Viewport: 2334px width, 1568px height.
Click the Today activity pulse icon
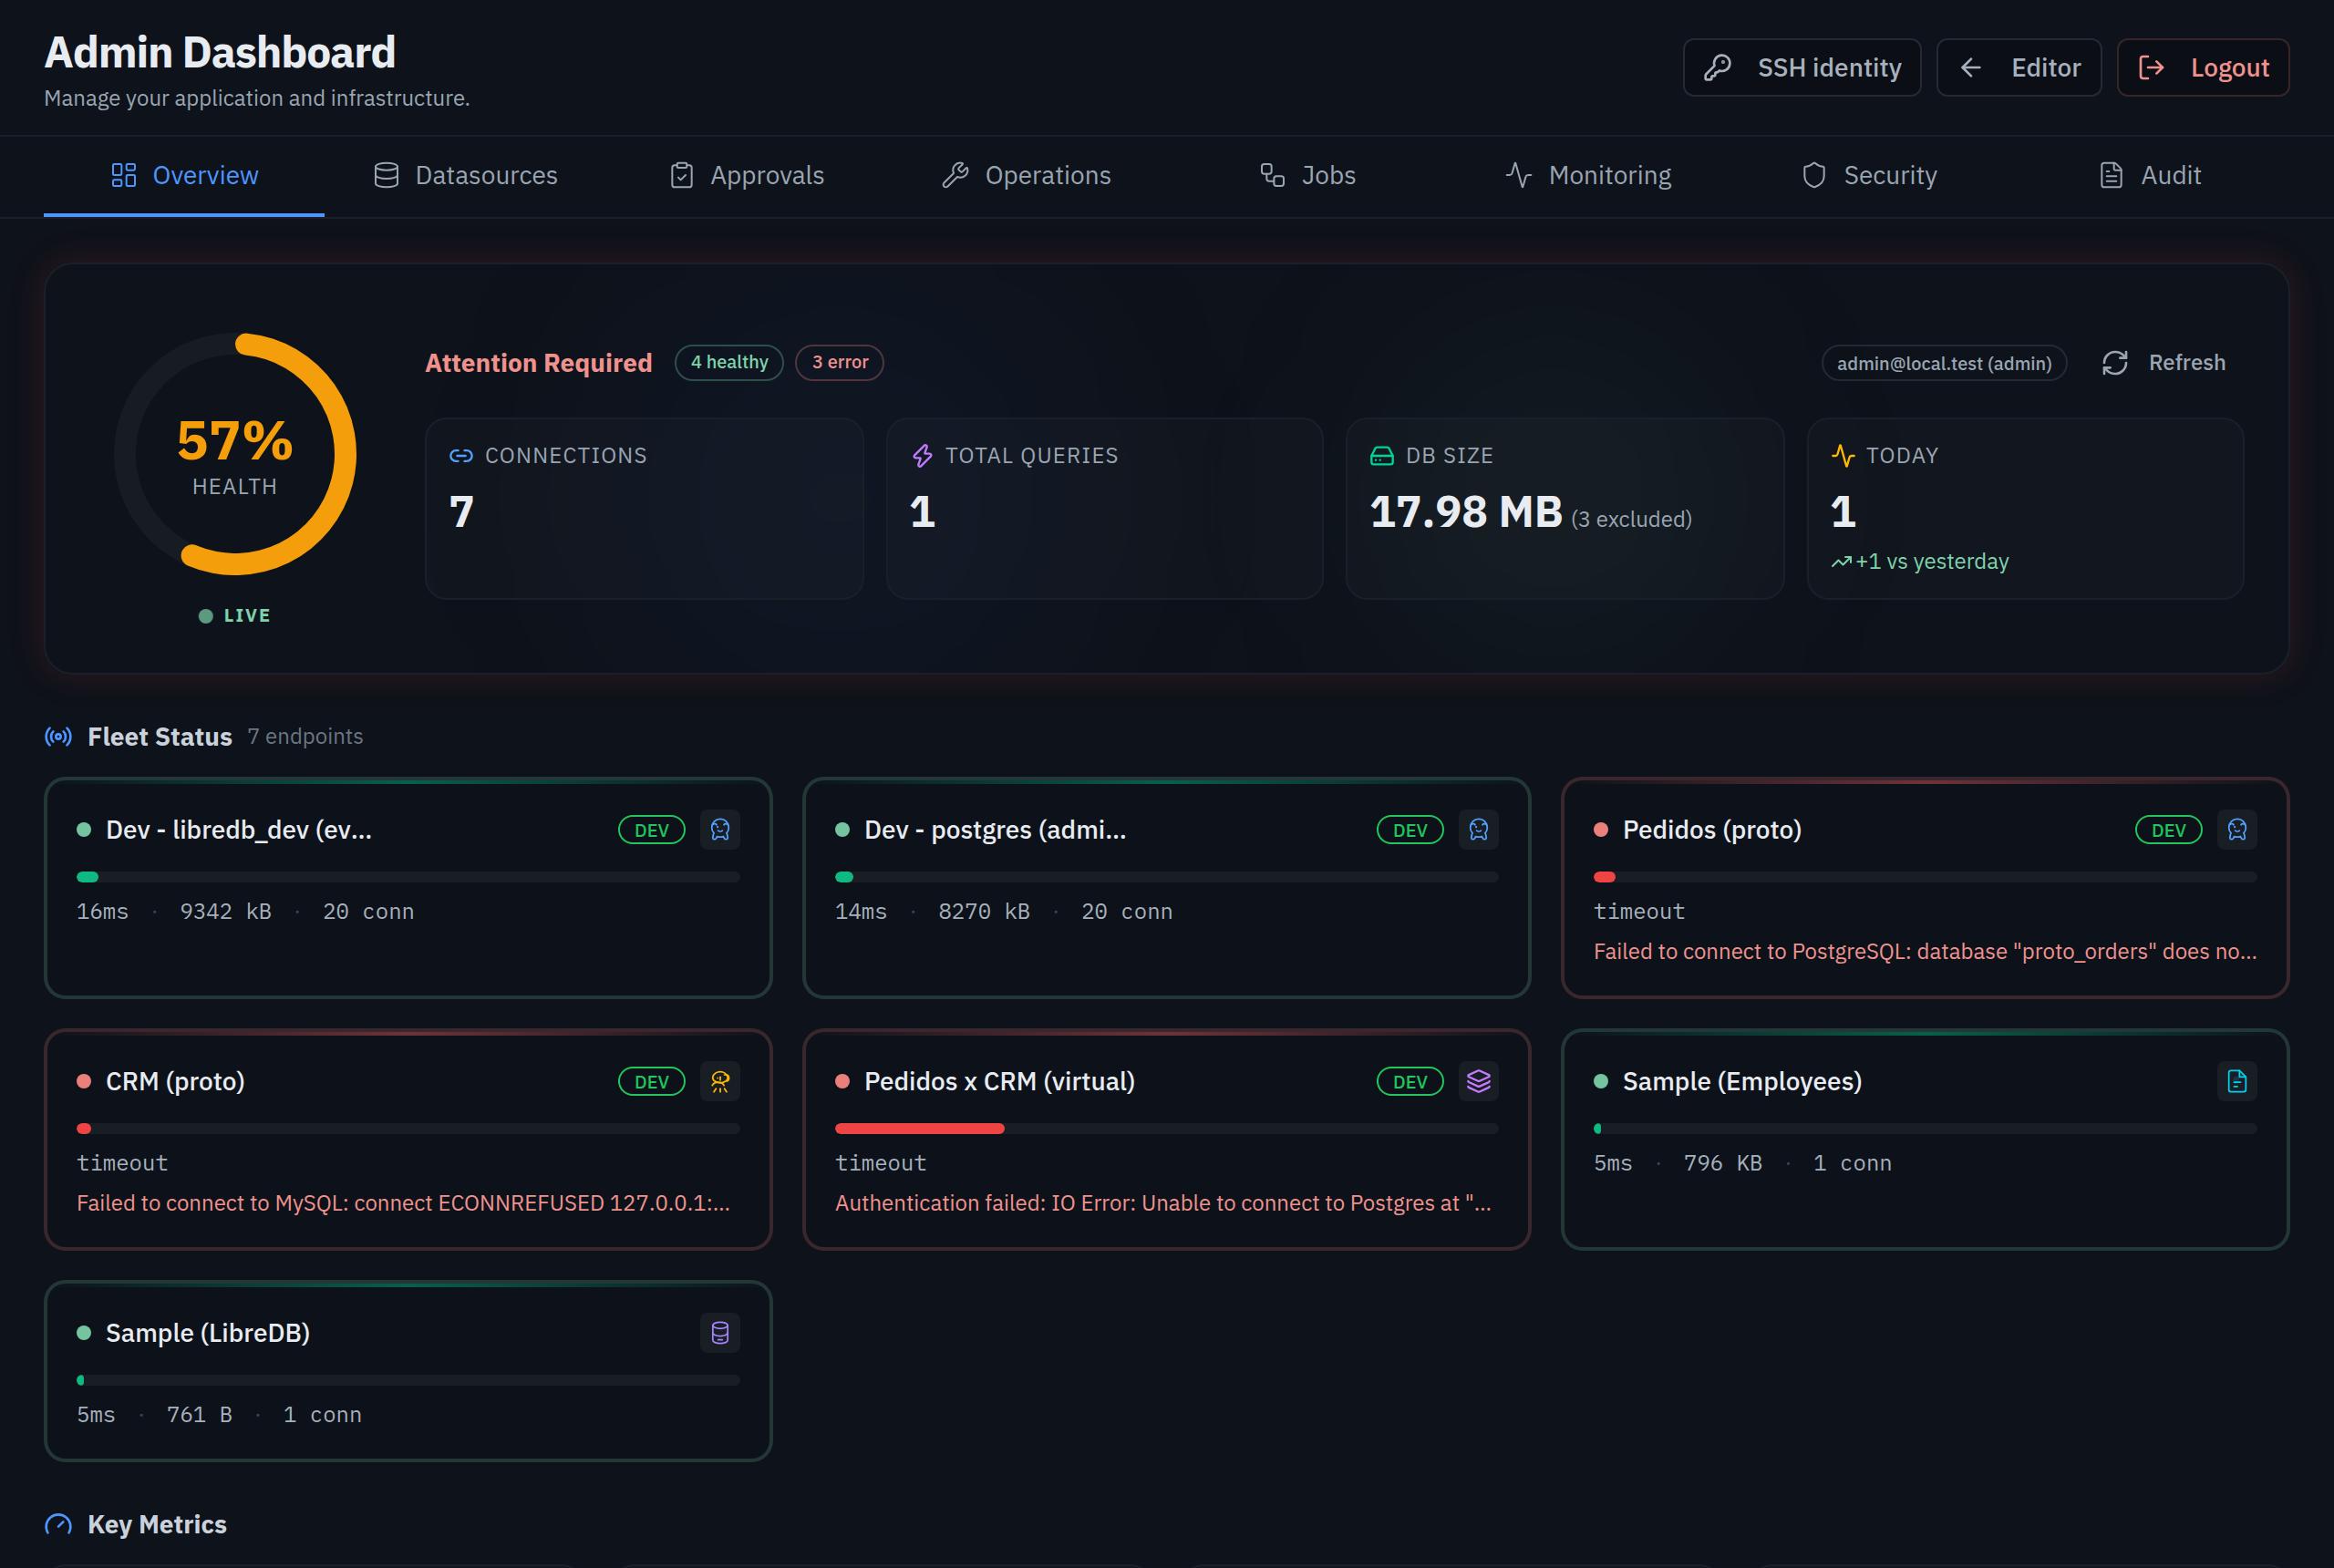(x=1843, y=456)
